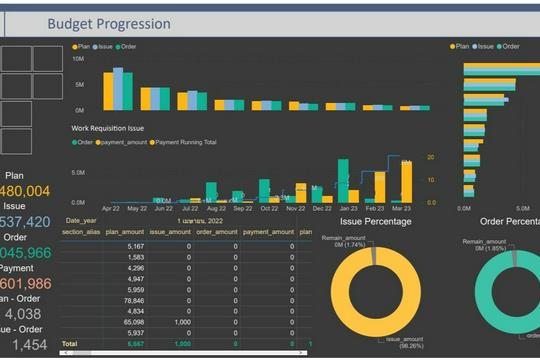Click the Issue KPI value ending 537,420
The width and height of the screenshot is (540, 360).
click(x=25, y=222)
